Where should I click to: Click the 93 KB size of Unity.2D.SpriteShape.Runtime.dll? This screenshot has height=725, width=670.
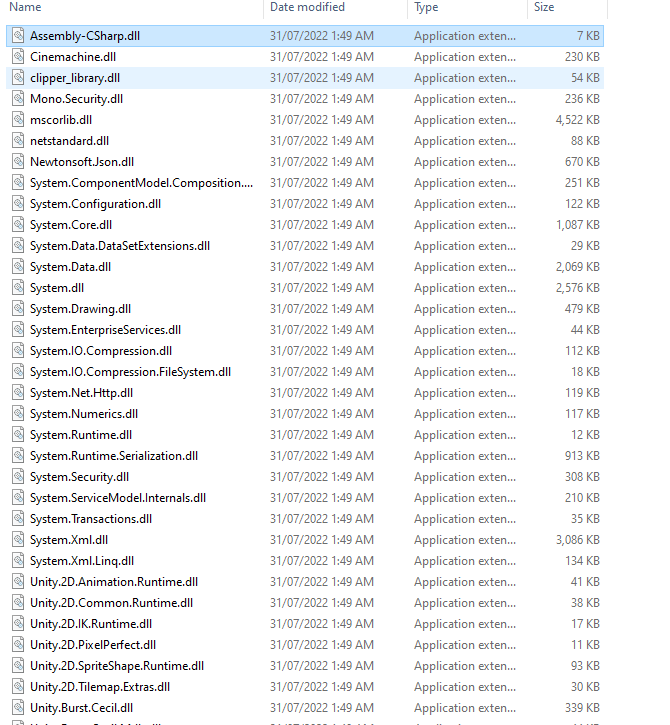585,666
